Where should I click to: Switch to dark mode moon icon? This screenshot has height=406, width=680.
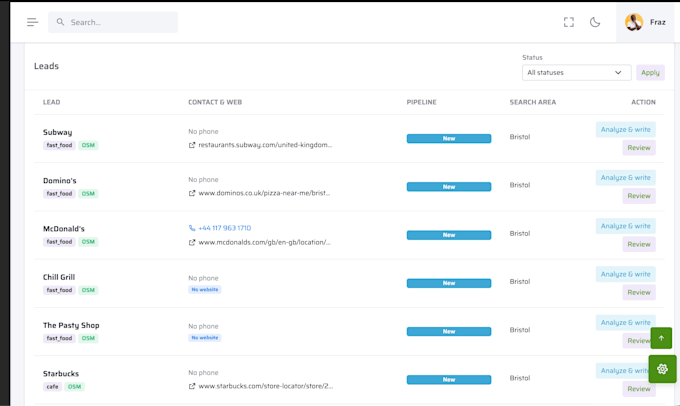coord(595,22)
